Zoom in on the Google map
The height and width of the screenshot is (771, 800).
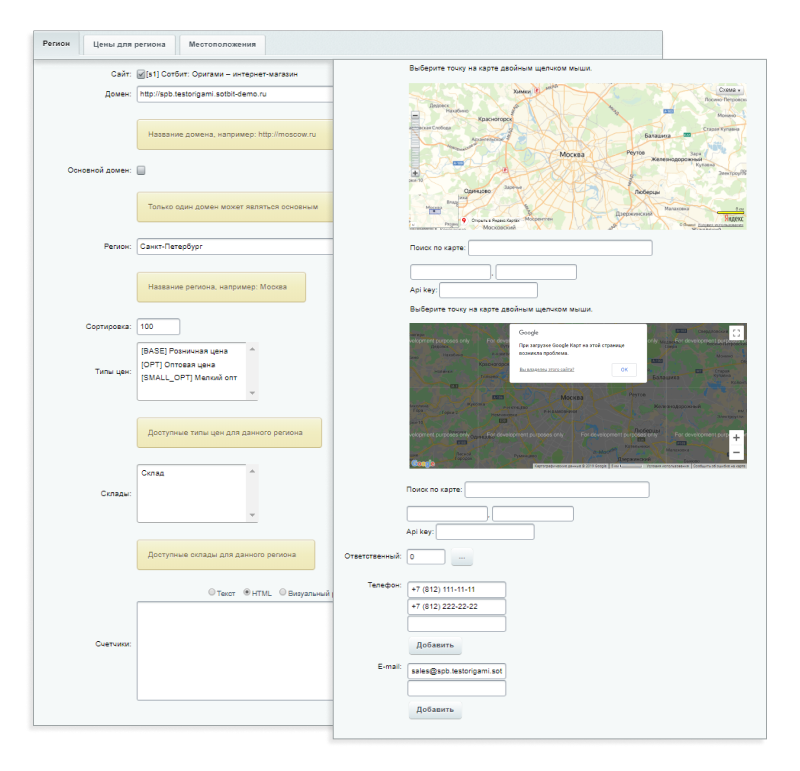(736, 438)
